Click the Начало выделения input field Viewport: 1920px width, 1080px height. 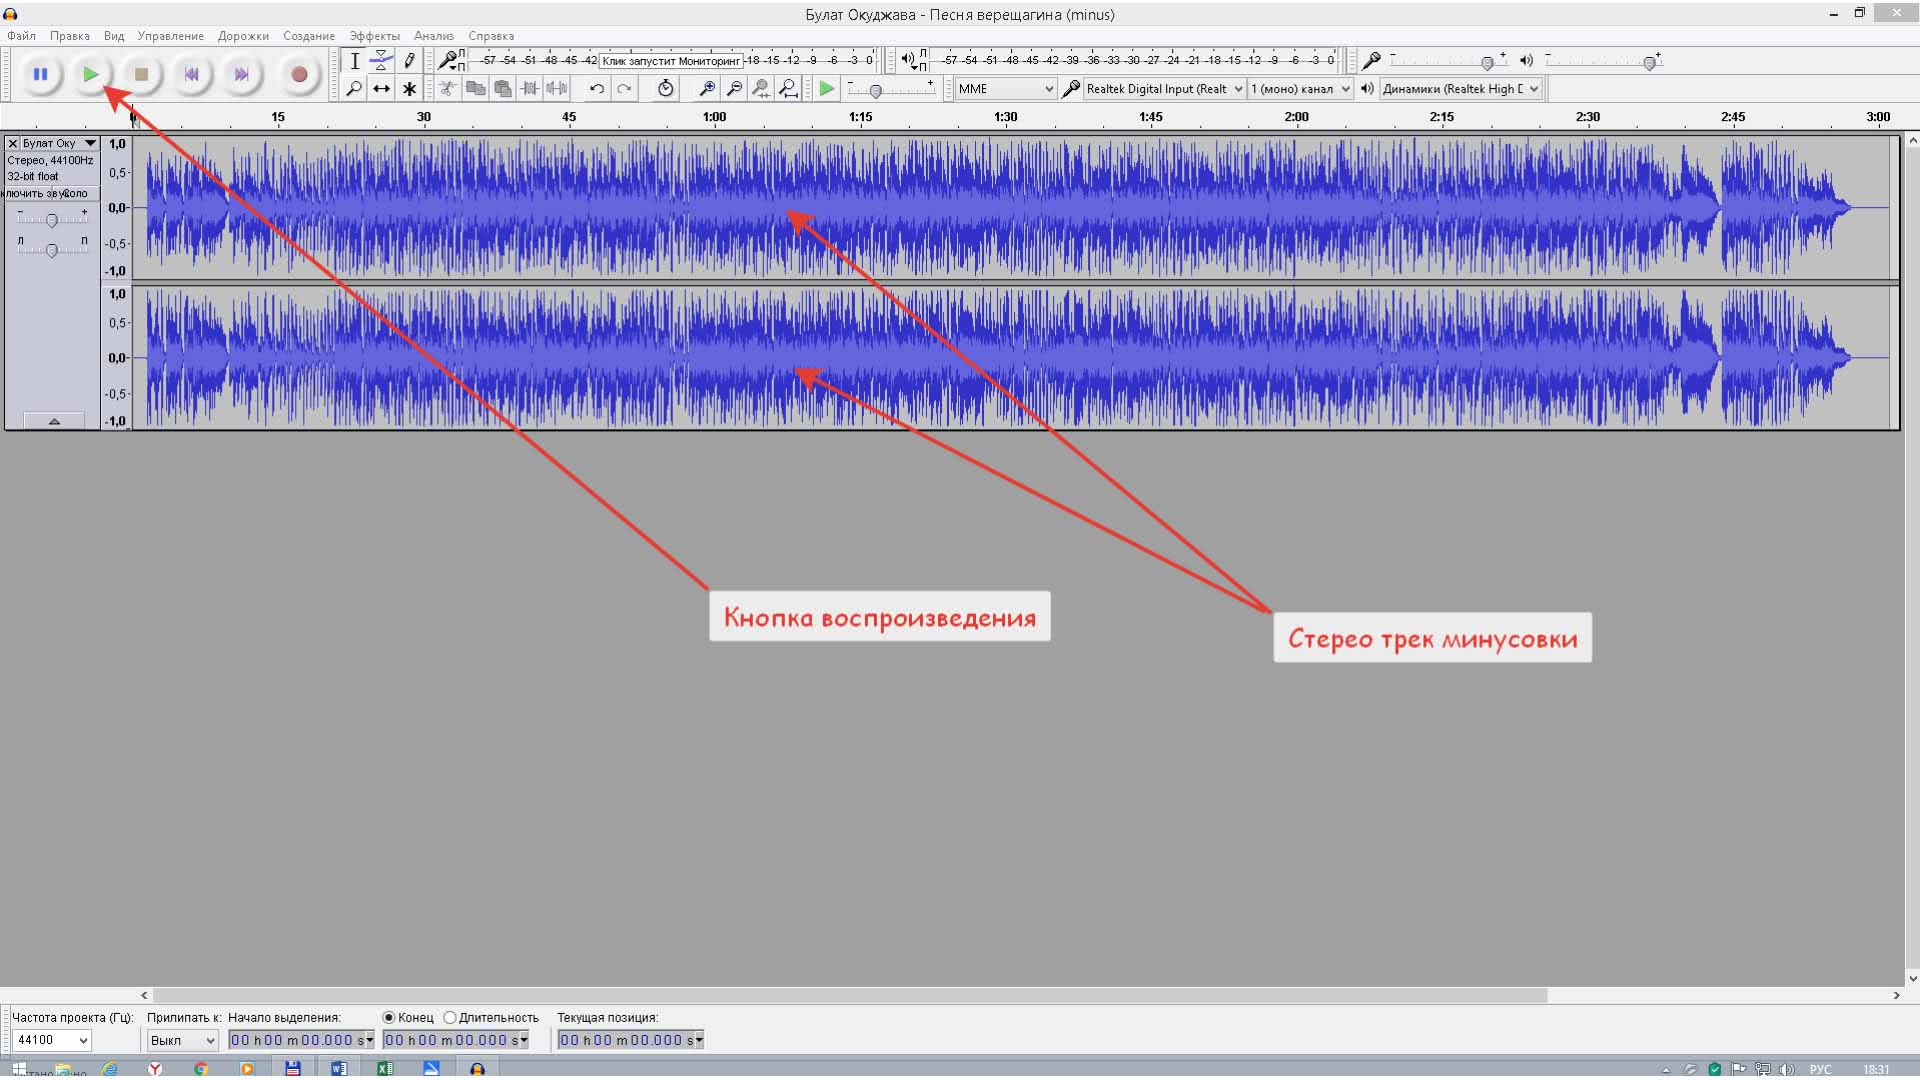tap(299, 1040)
